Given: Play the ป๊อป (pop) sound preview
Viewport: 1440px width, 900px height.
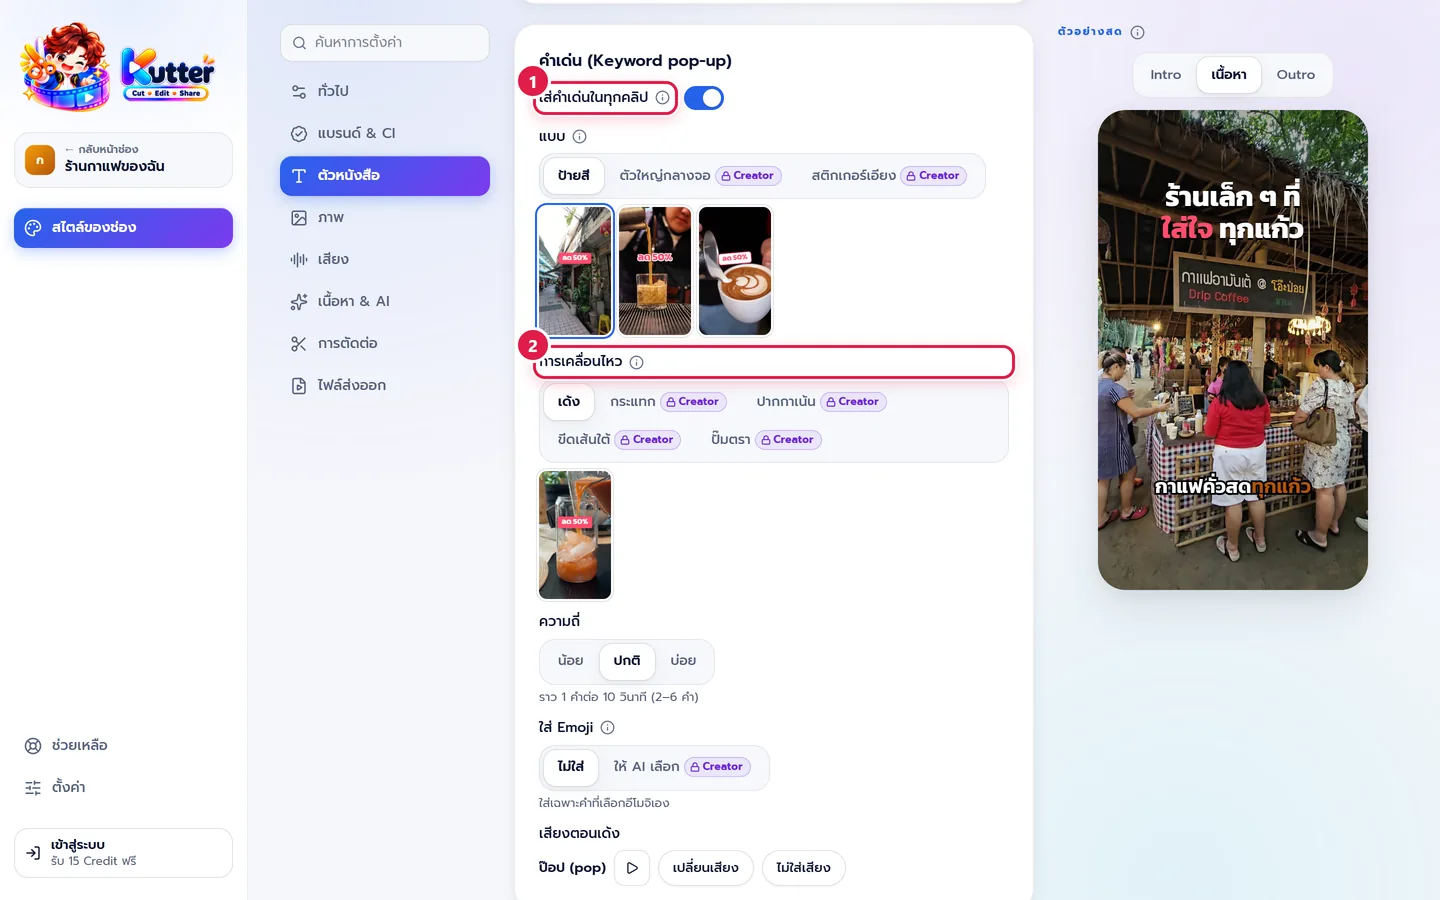Looking at the screenshot, I should click(x=632, y=868).
